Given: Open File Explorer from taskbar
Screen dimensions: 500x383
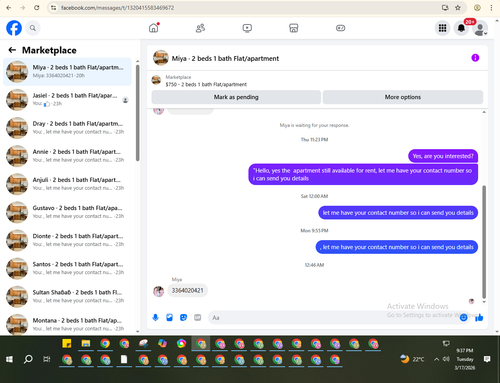Looking at the screenshot, I should [x=86, y=343].
